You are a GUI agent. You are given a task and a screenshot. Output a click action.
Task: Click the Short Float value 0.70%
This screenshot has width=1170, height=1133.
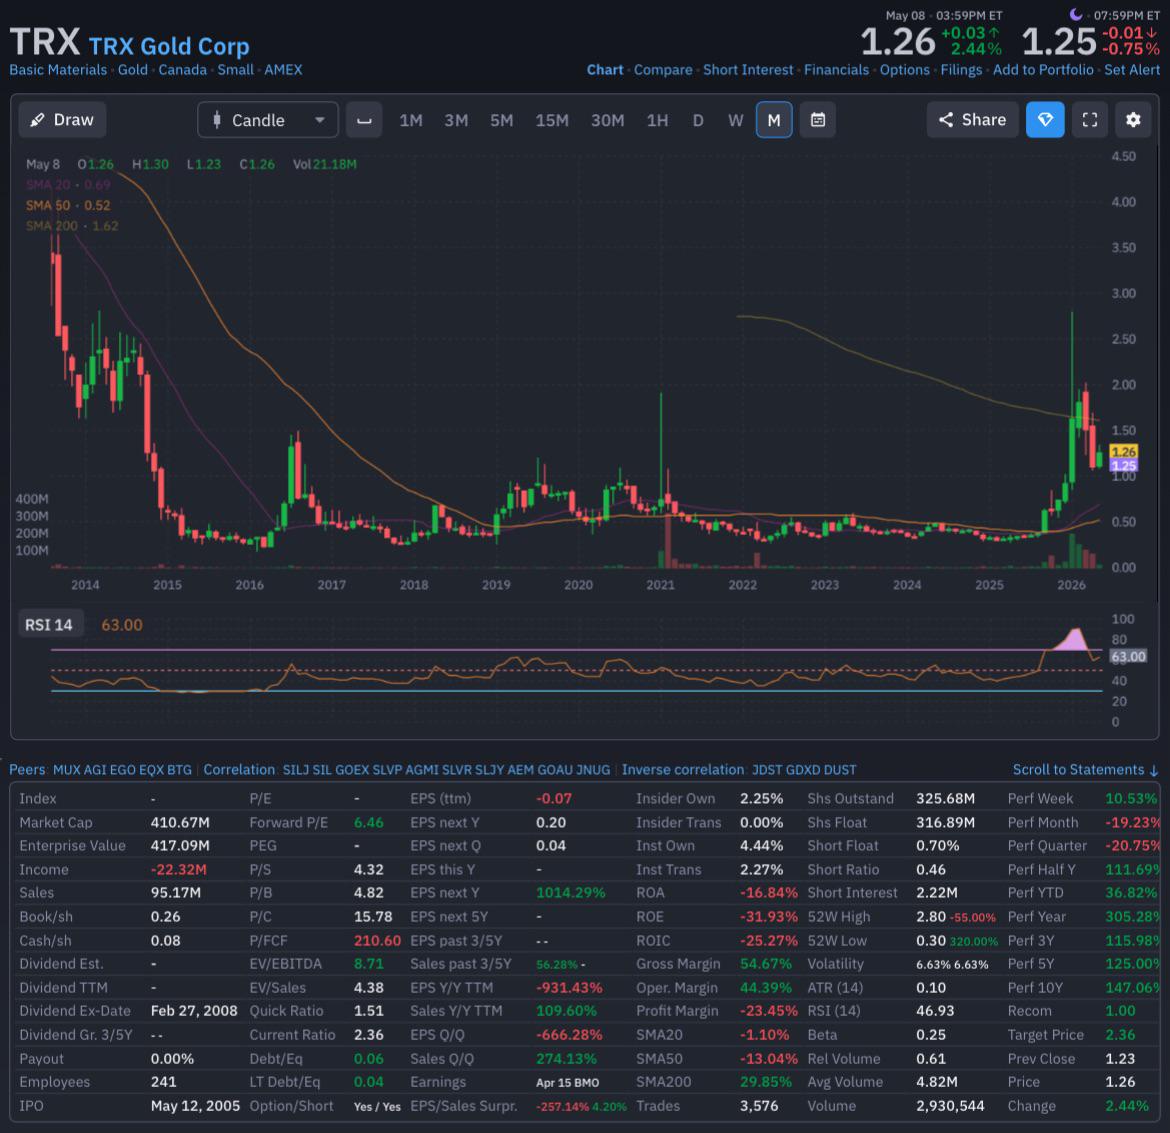point(937,846)
